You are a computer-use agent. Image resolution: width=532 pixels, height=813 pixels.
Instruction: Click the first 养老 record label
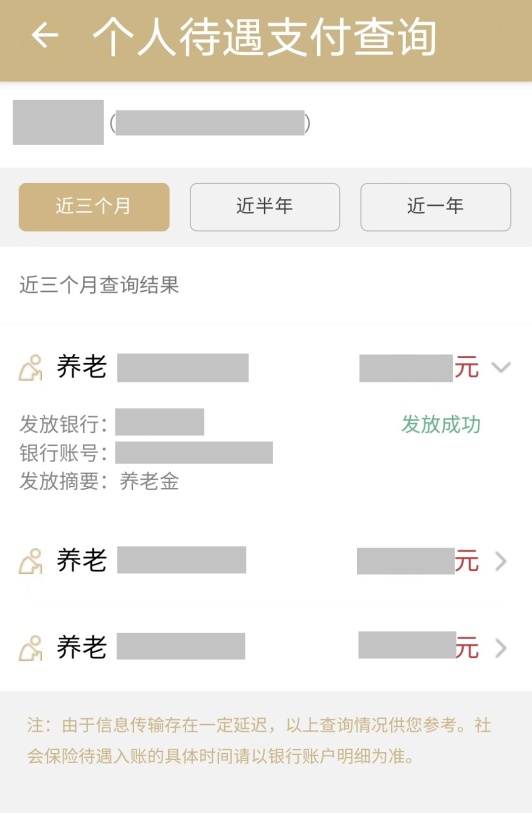point(82,367)
